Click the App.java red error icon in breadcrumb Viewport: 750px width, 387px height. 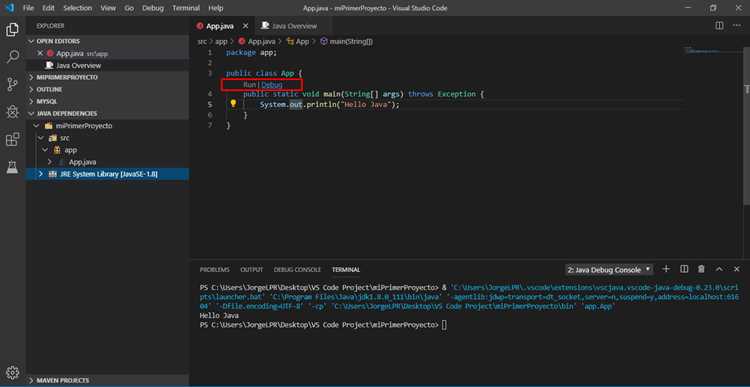[242, 42]
